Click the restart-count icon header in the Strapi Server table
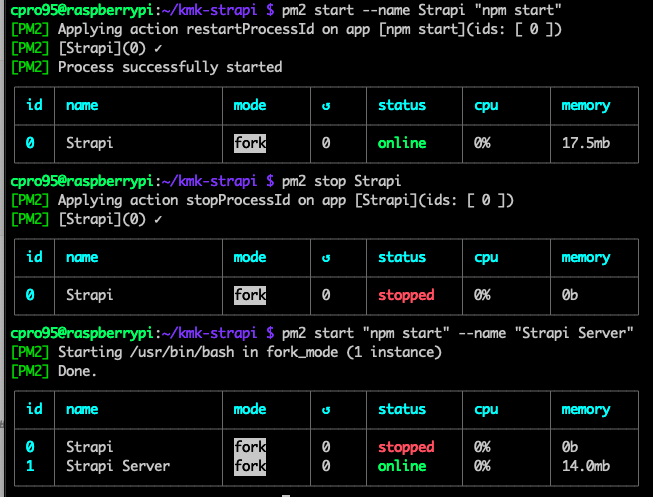Viewport: 653px width, 497px height. click(x=326, y=410)
